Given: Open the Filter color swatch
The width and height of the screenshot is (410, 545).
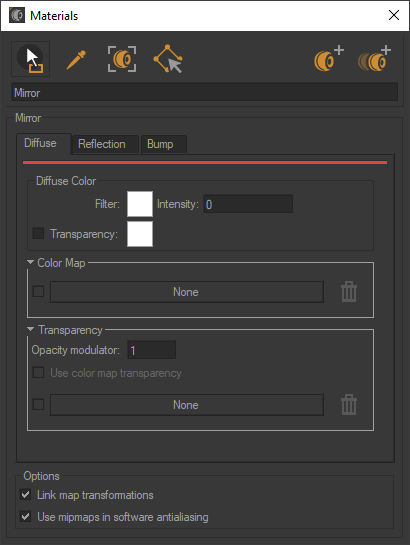Looking at the screenshot, I should (140, 204).
